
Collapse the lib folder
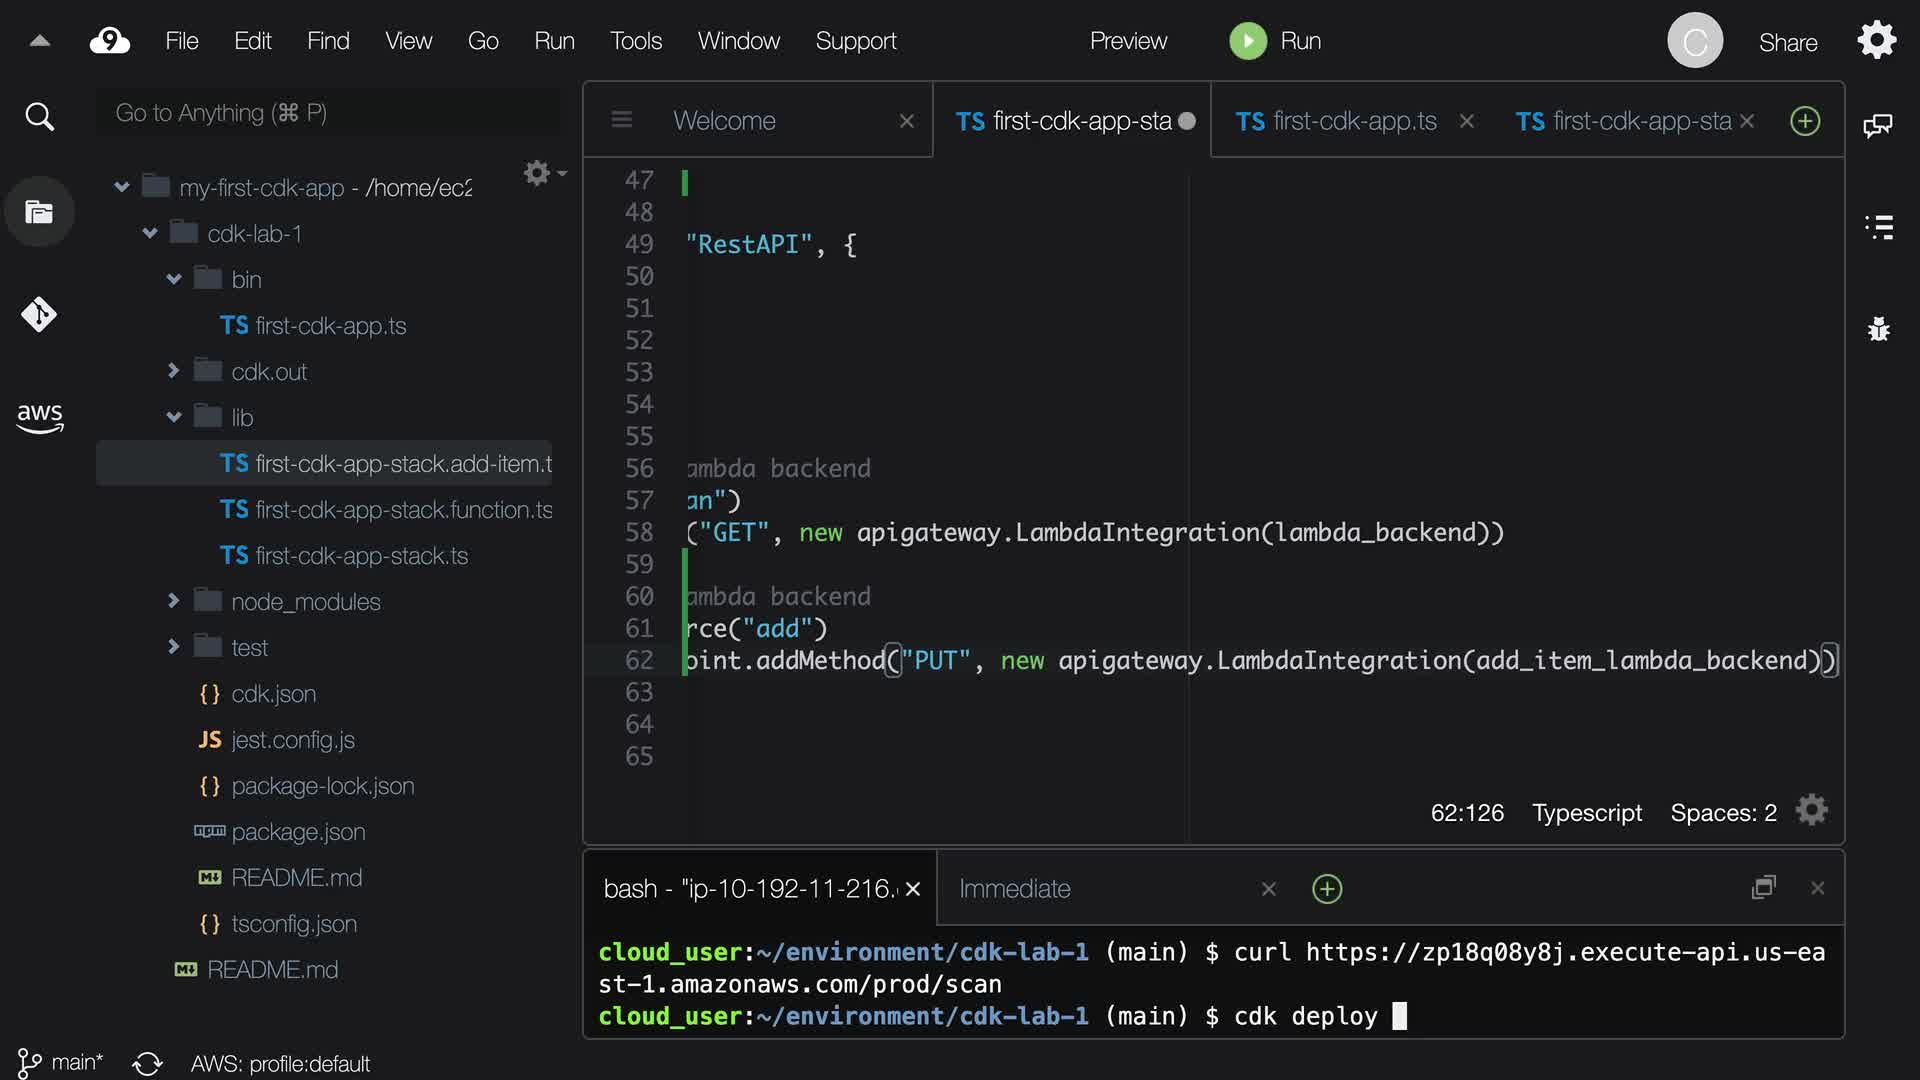tap(173, 417)
